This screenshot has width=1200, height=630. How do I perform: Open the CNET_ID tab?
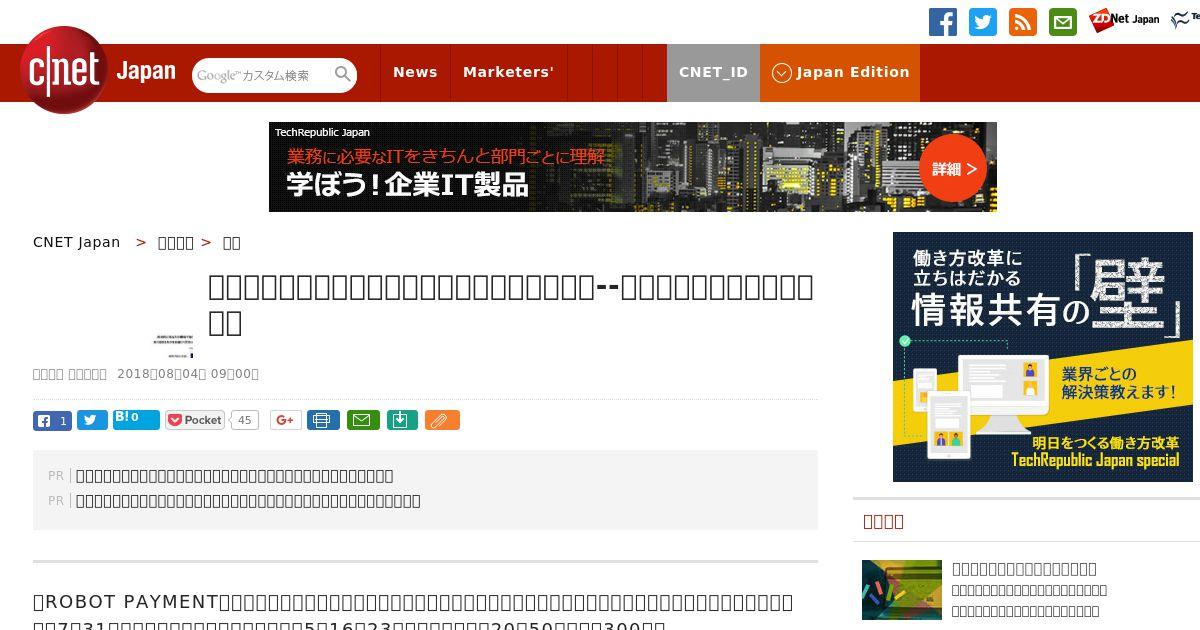[x=713, y=72]
